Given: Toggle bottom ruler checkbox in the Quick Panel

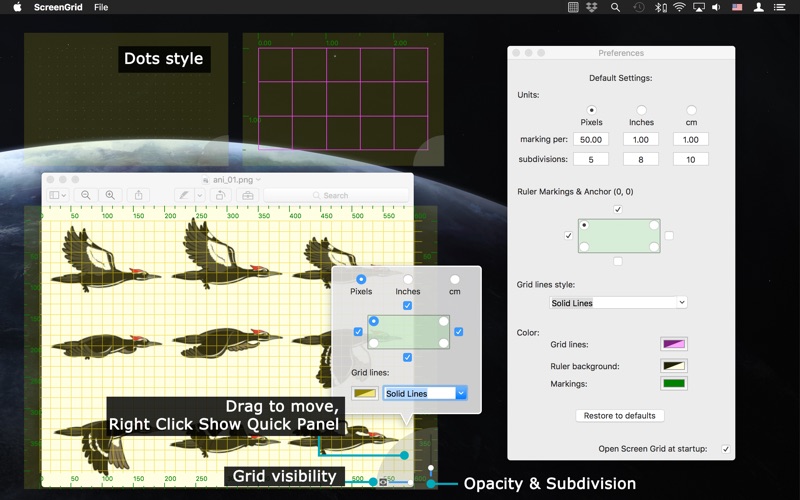Looking at the screenshot, I should tap(407, 358).
